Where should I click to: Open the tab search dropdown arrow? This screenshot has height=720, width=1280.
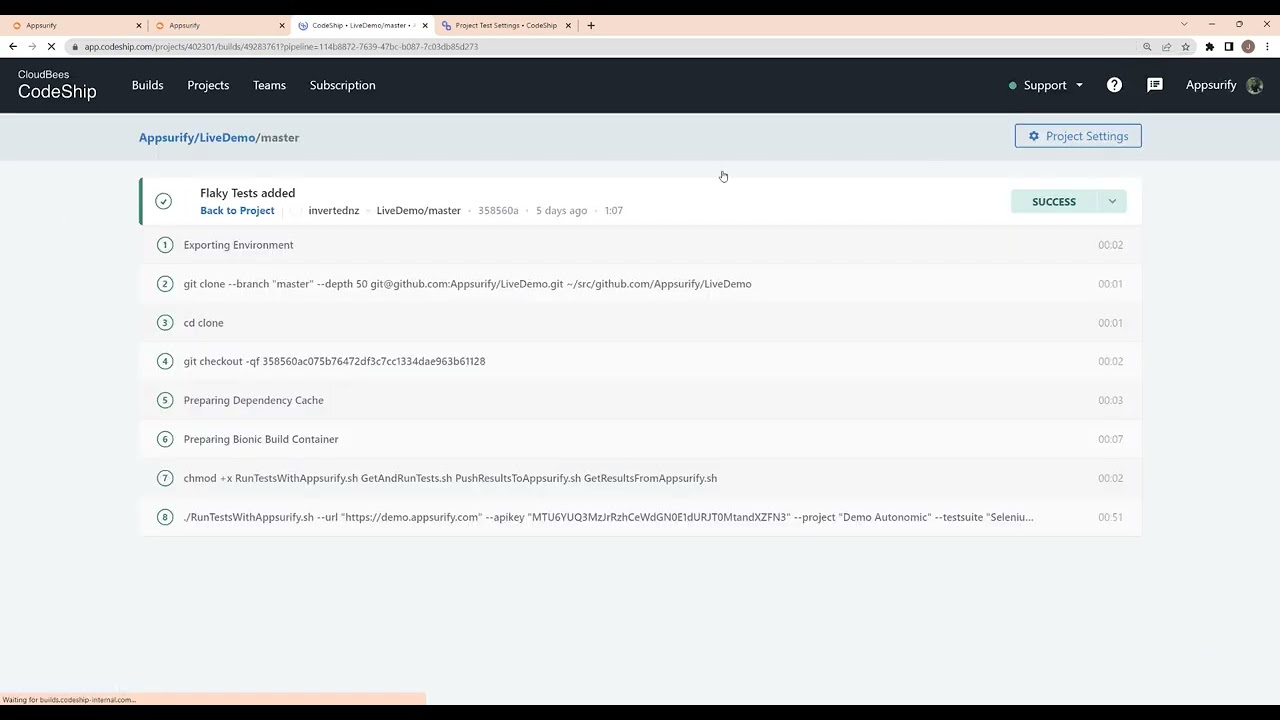click(x=1184, y=25)
